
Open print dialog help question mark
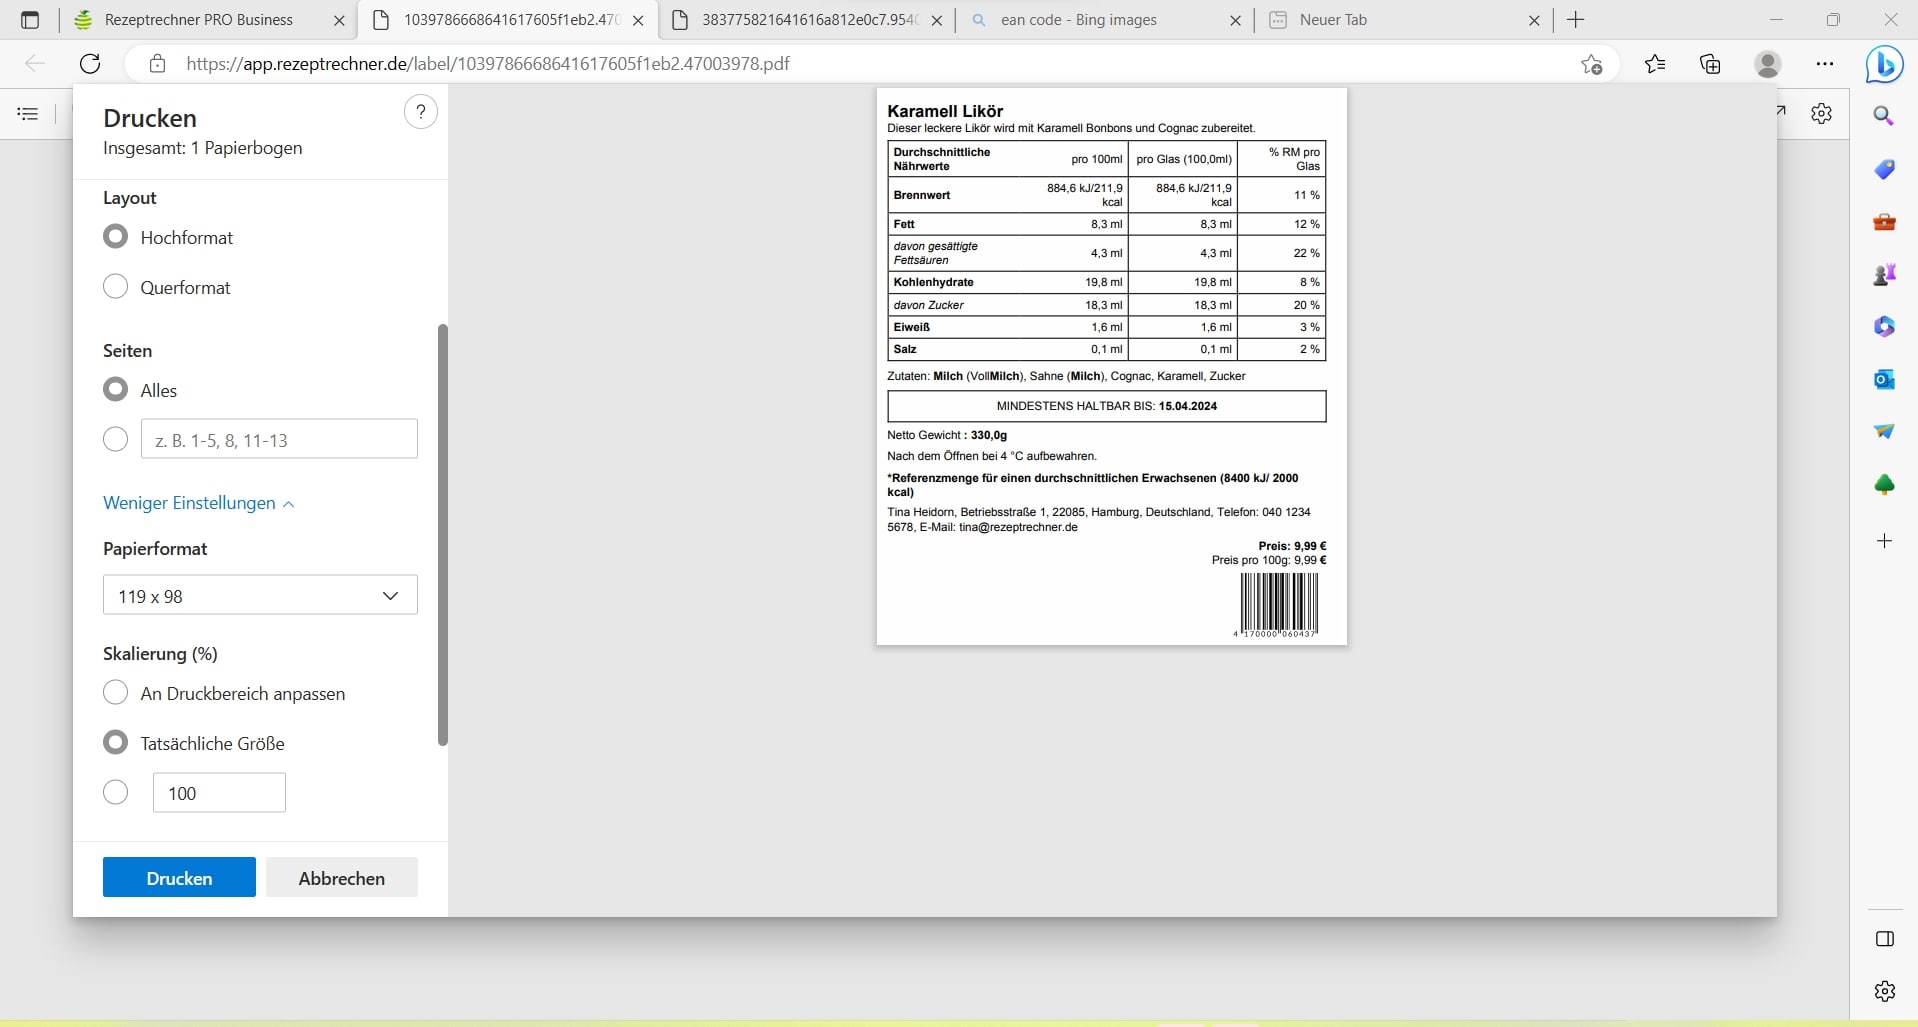point(421,112)
